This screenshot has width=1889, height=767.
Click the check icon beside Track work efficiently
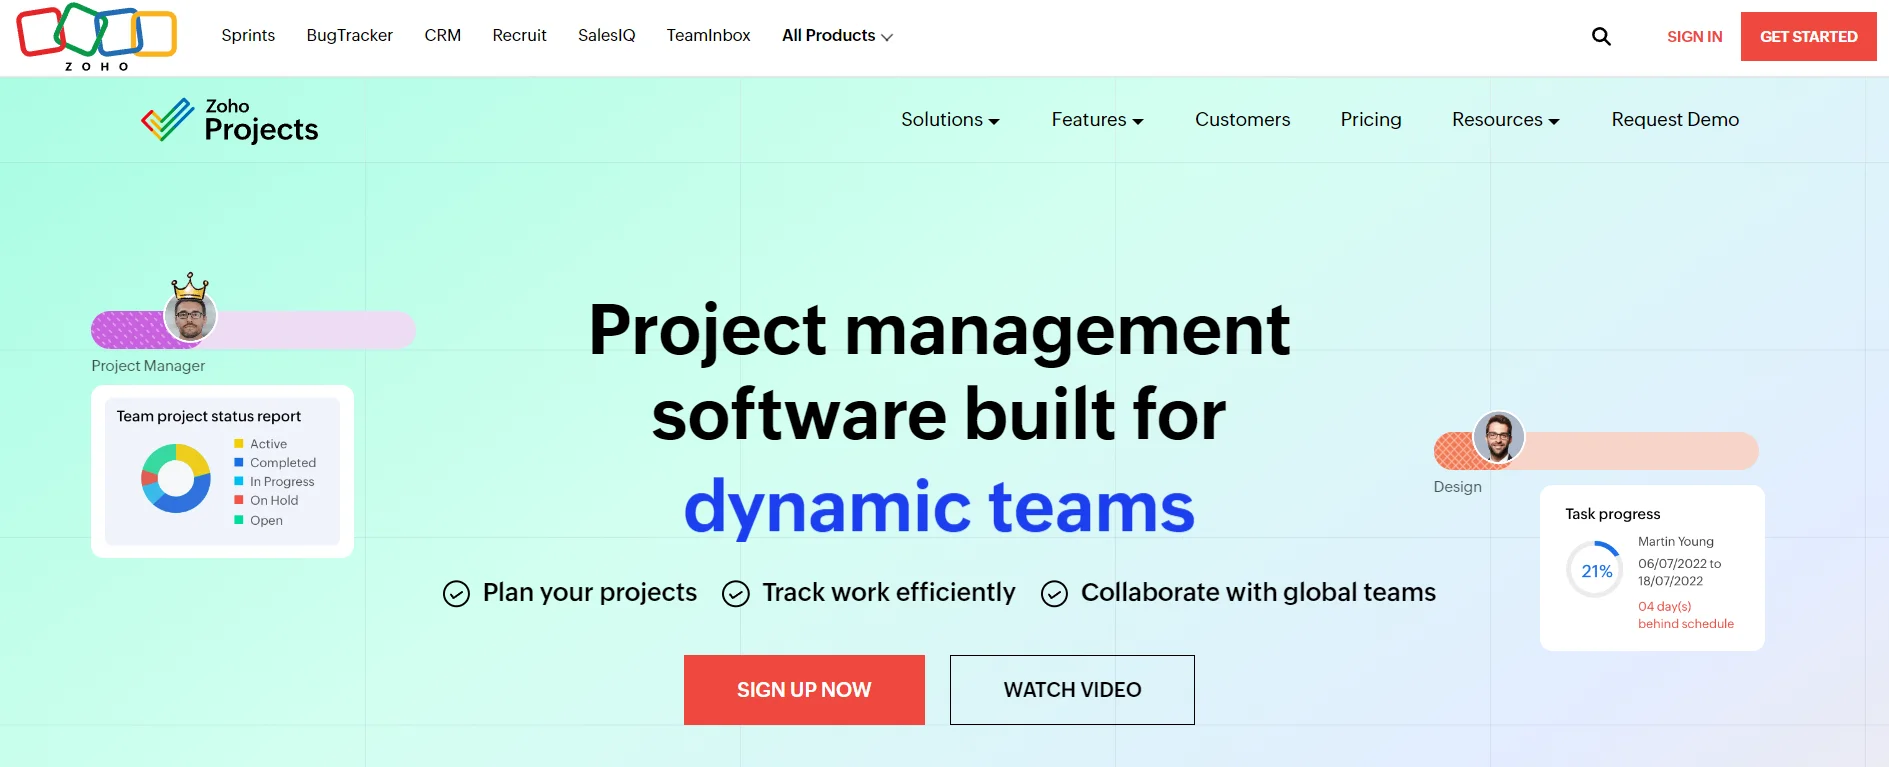(736, 594)
